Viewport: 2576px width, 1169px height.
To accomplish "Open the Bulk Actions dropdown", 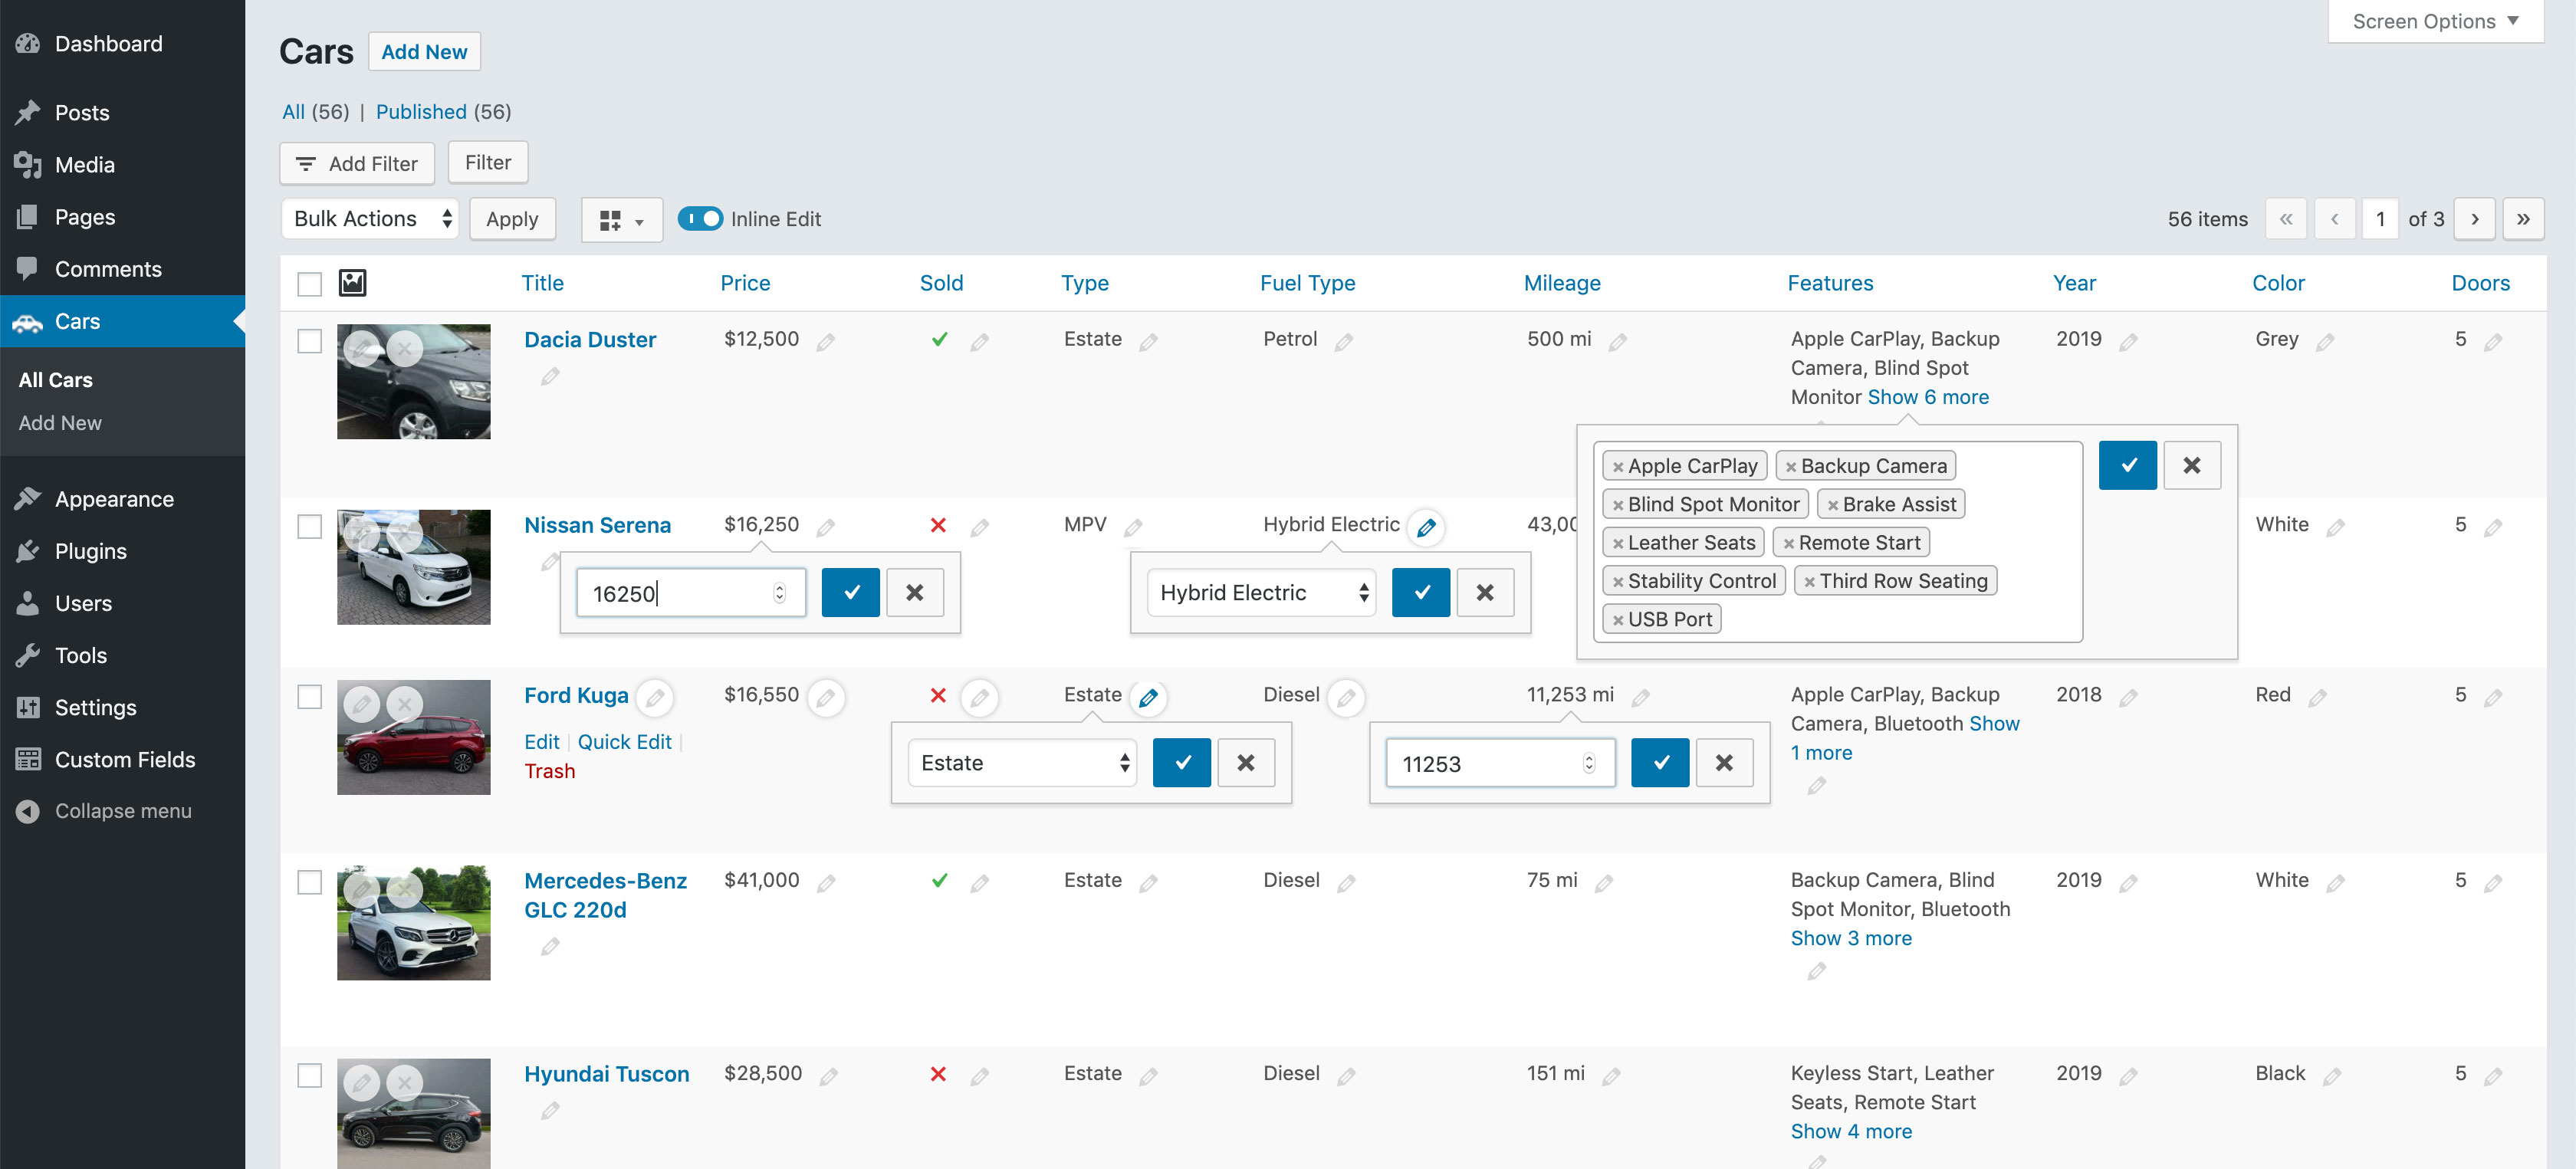I will click(370, 218).
